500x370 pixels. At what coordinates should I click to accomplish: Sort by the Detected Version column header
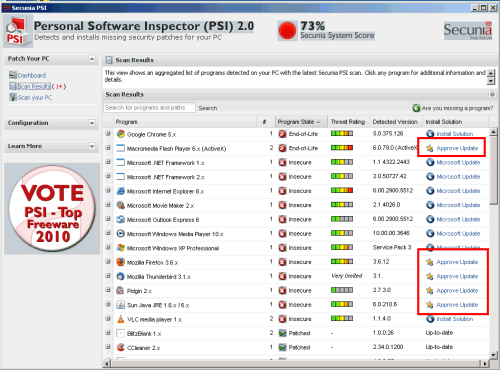tap(396, 122)
